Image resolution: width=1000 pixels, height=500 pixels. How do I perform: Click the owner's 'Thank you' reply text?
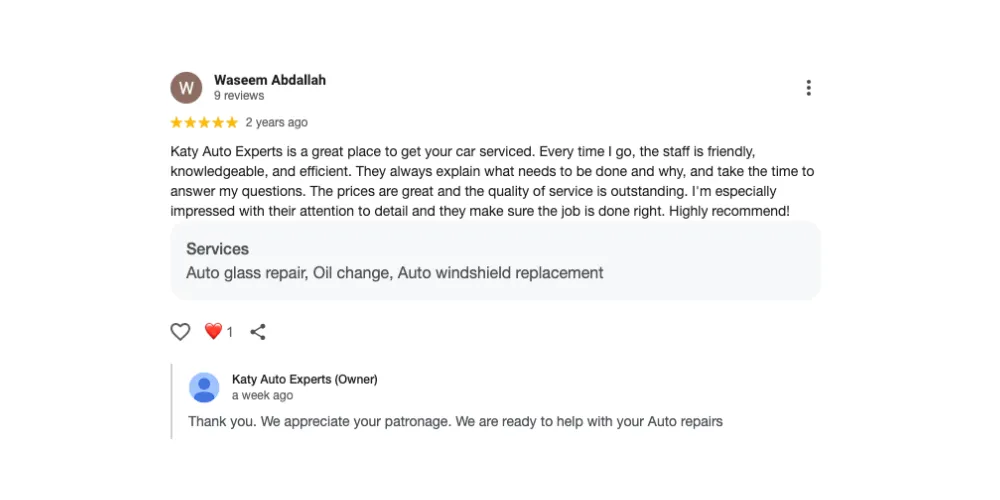(x=455, y=422)
